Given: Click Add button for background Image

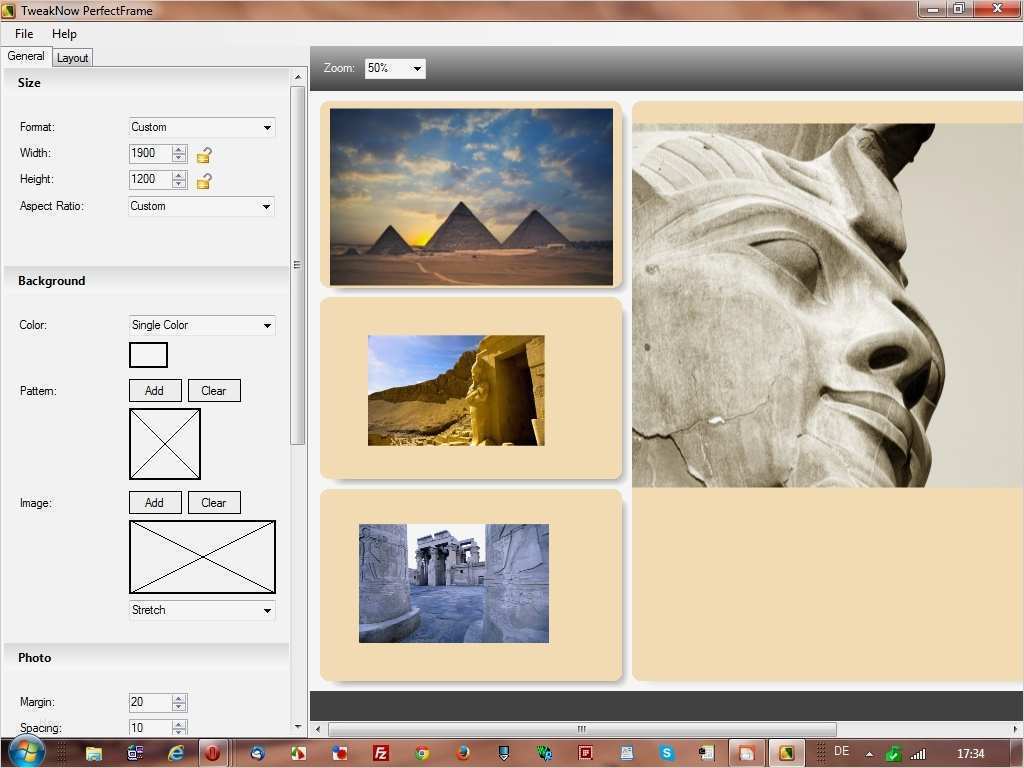Looking at the screenshot, I should coord(155,503).
